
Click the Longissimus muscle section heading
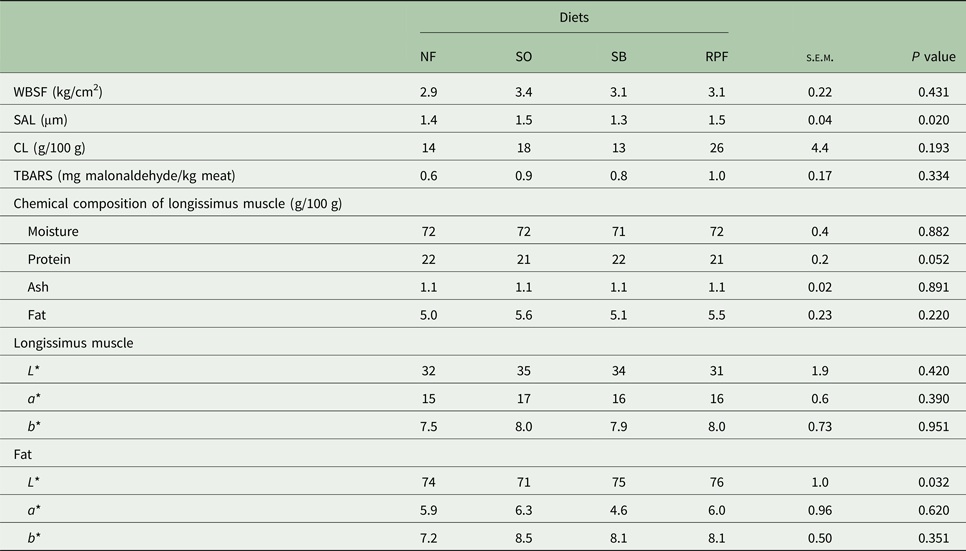[73, 342]
